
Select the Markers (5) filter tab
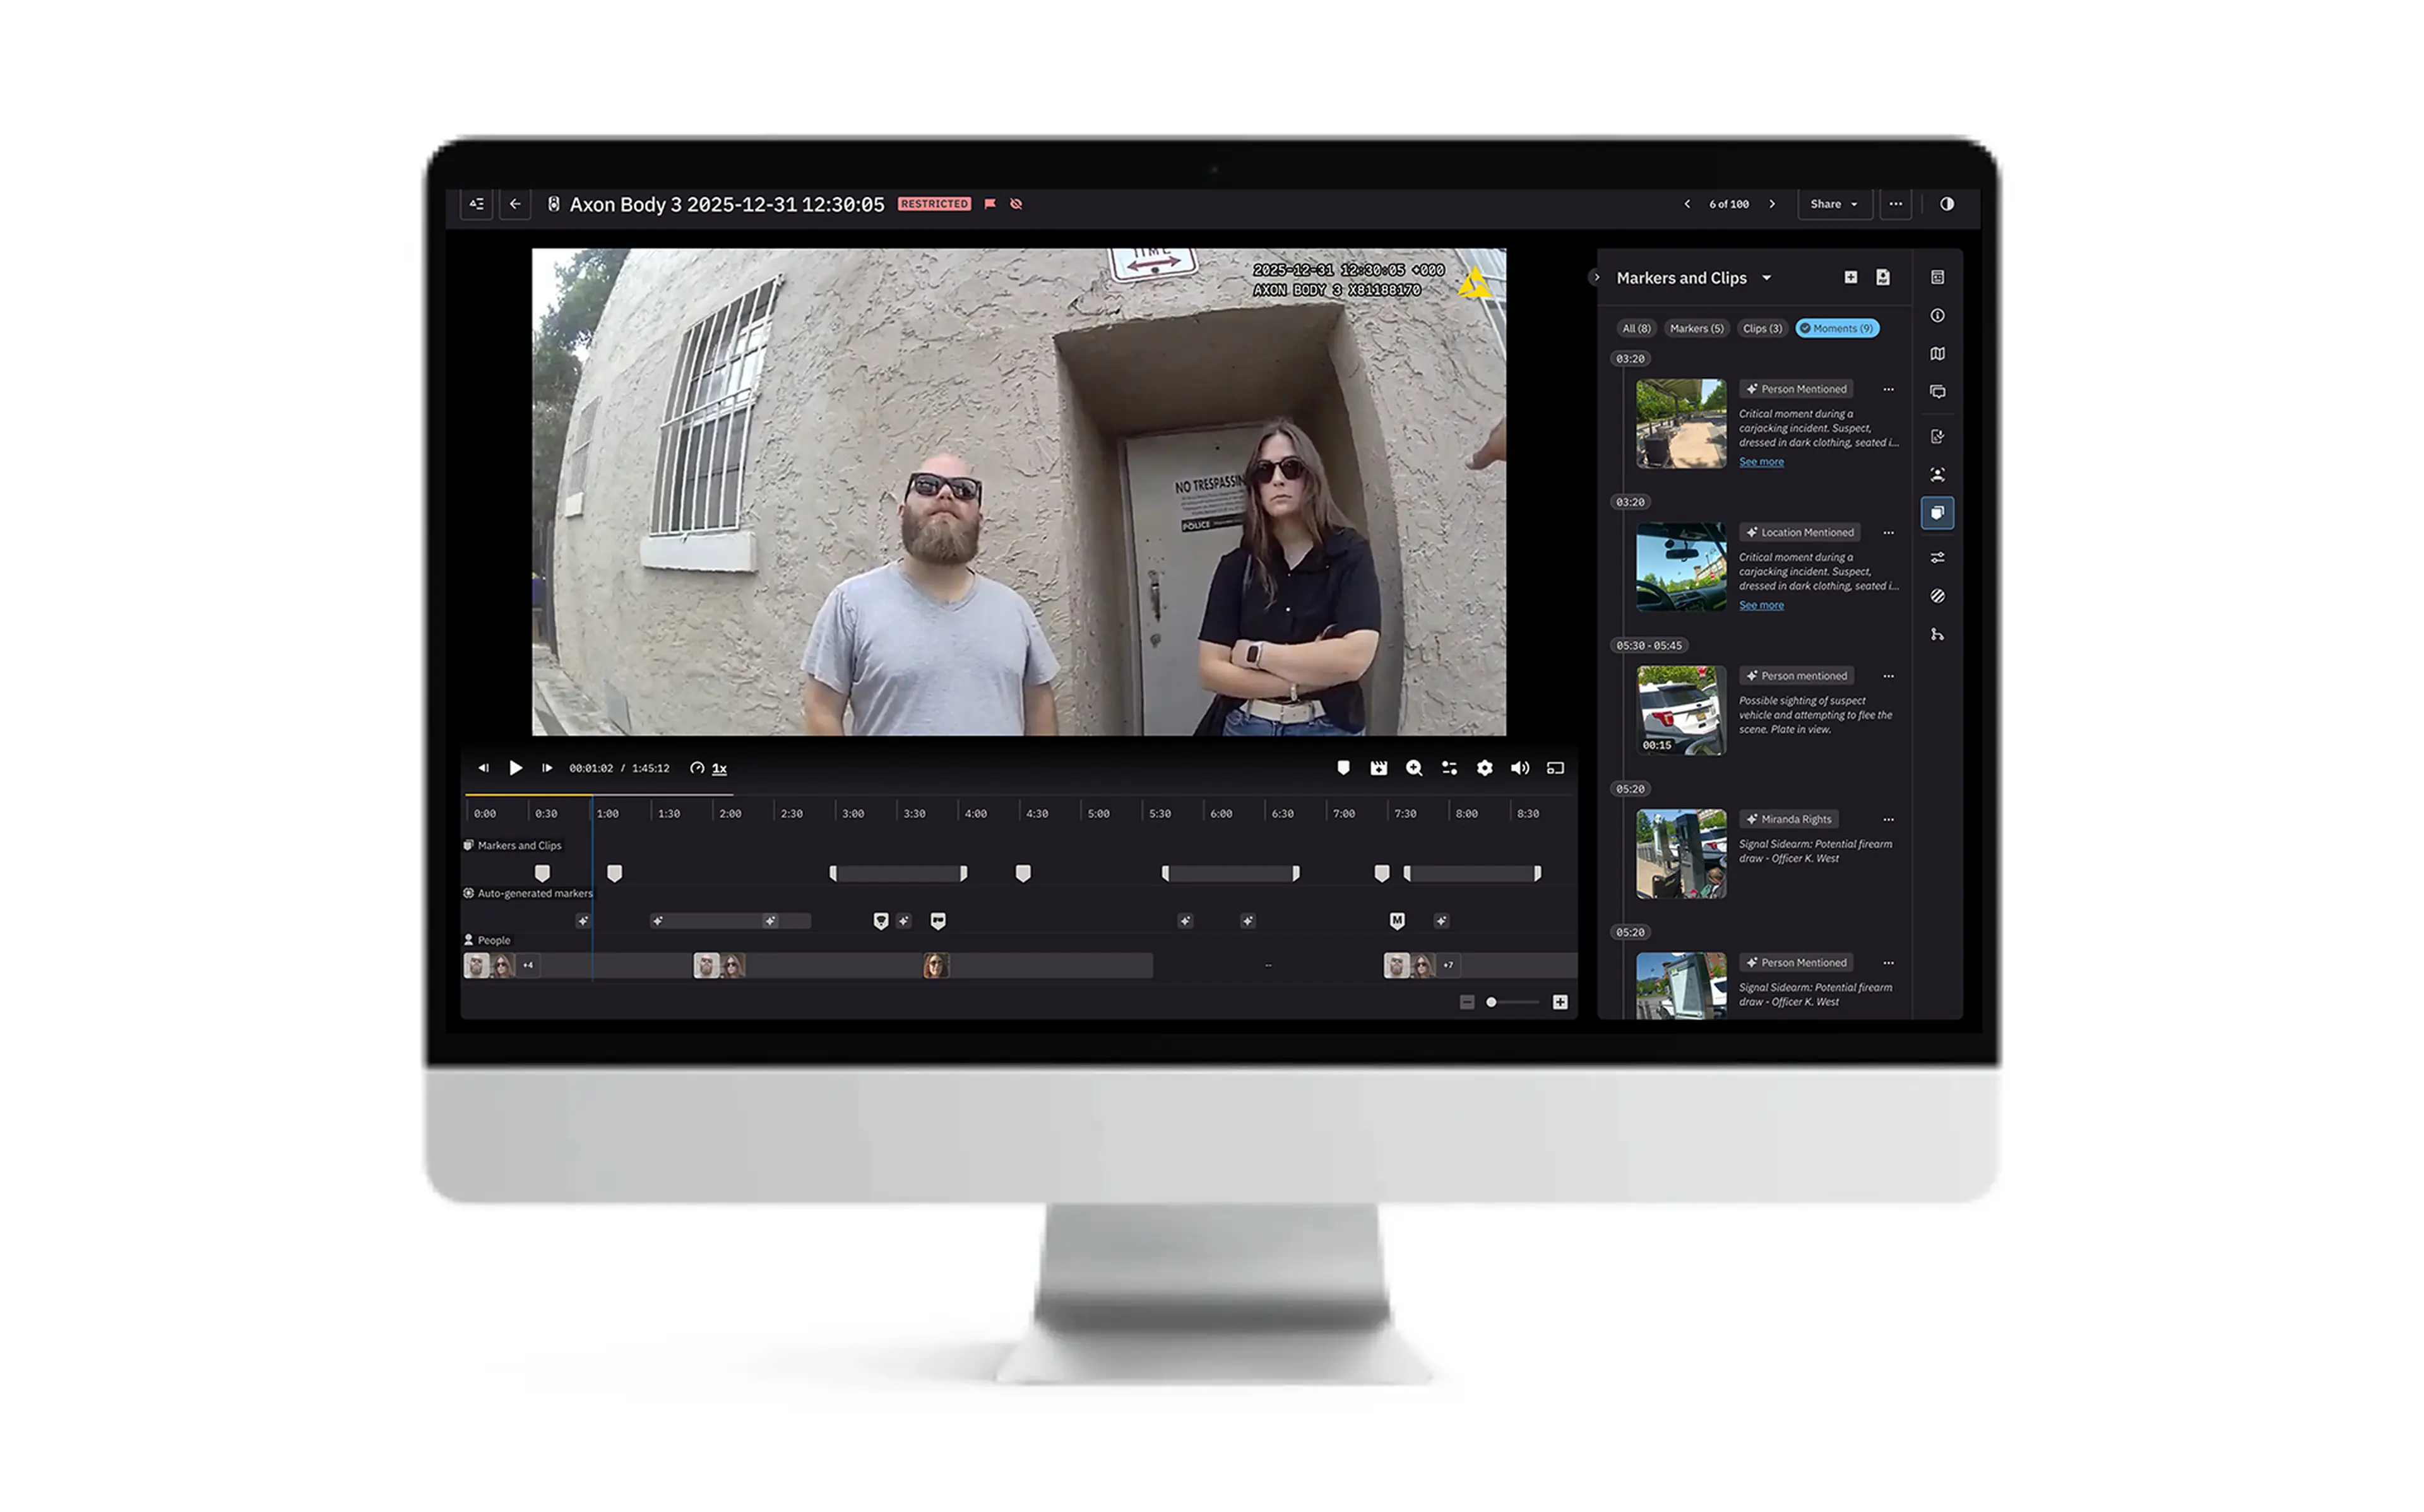click(1696, 329)
